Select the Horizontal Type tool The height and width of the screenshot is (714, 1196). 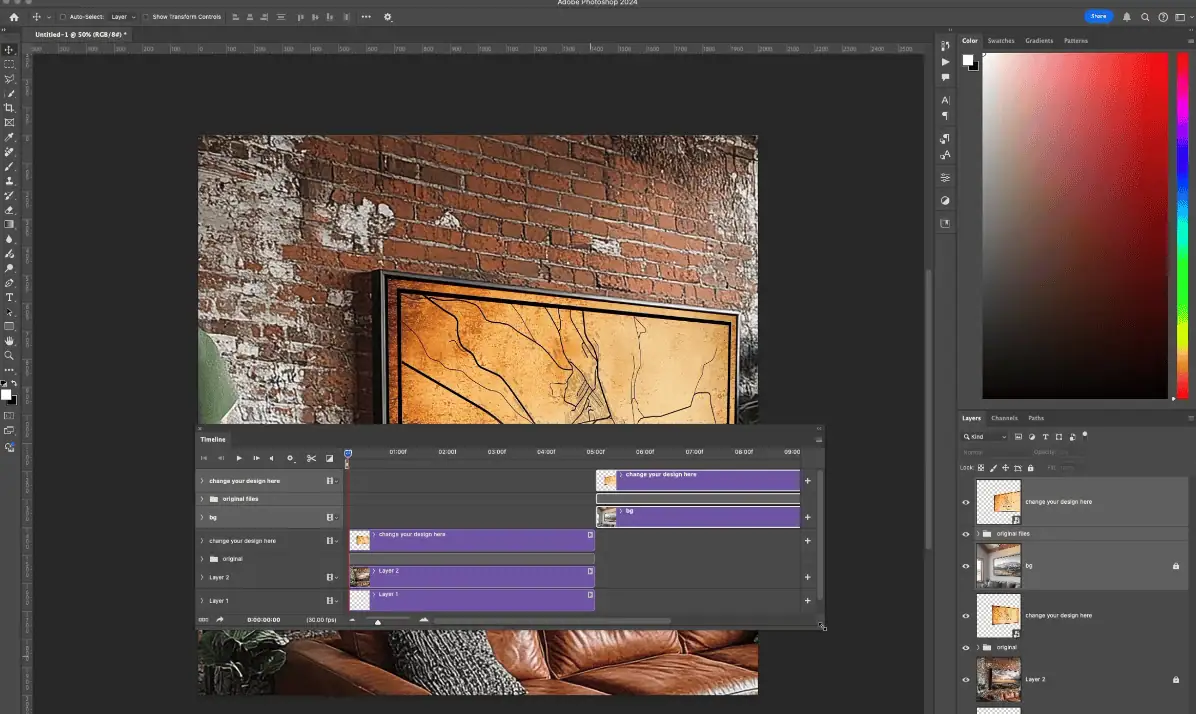[x=9, y=297]
